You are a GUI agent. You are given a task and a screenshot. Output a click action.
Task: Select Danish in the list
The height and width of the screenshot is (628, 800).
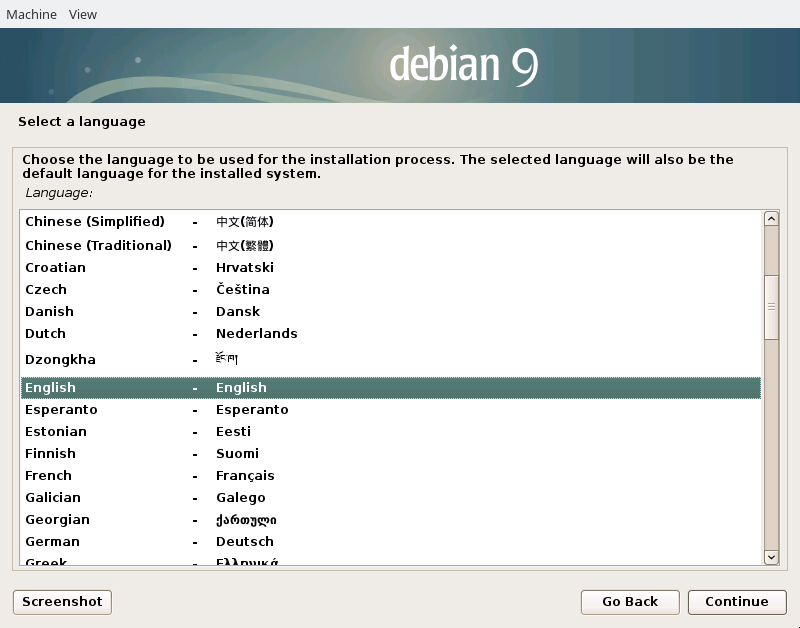(391, 311)
